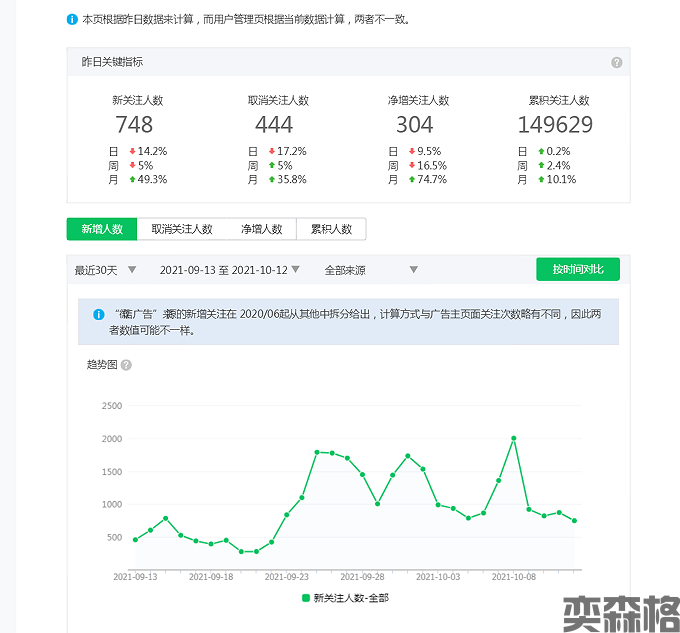Click the help icon in 昨日关键指标 header
This screenshot has width=680, height=633.
pos(616,62)
